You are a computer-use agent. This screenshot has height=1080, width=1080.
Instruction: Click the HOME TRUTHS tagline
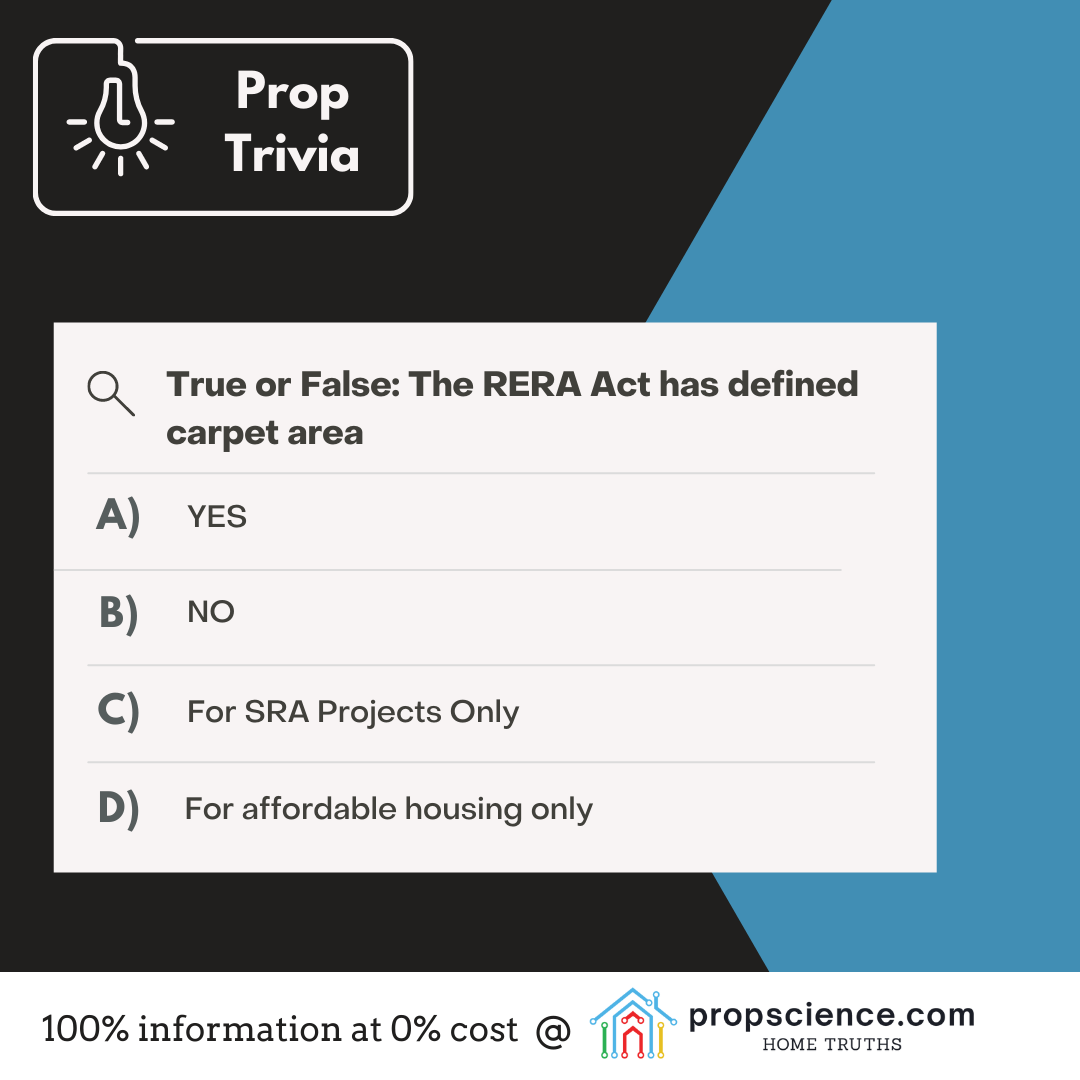point(832,1045)
